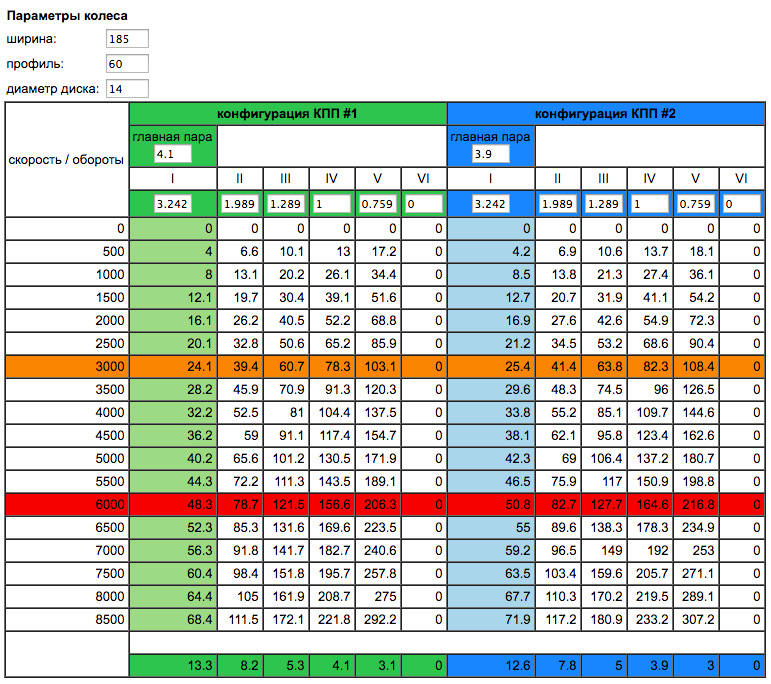
Task: Click value 65.6 in the 5000 row
Action: point(245,458)
